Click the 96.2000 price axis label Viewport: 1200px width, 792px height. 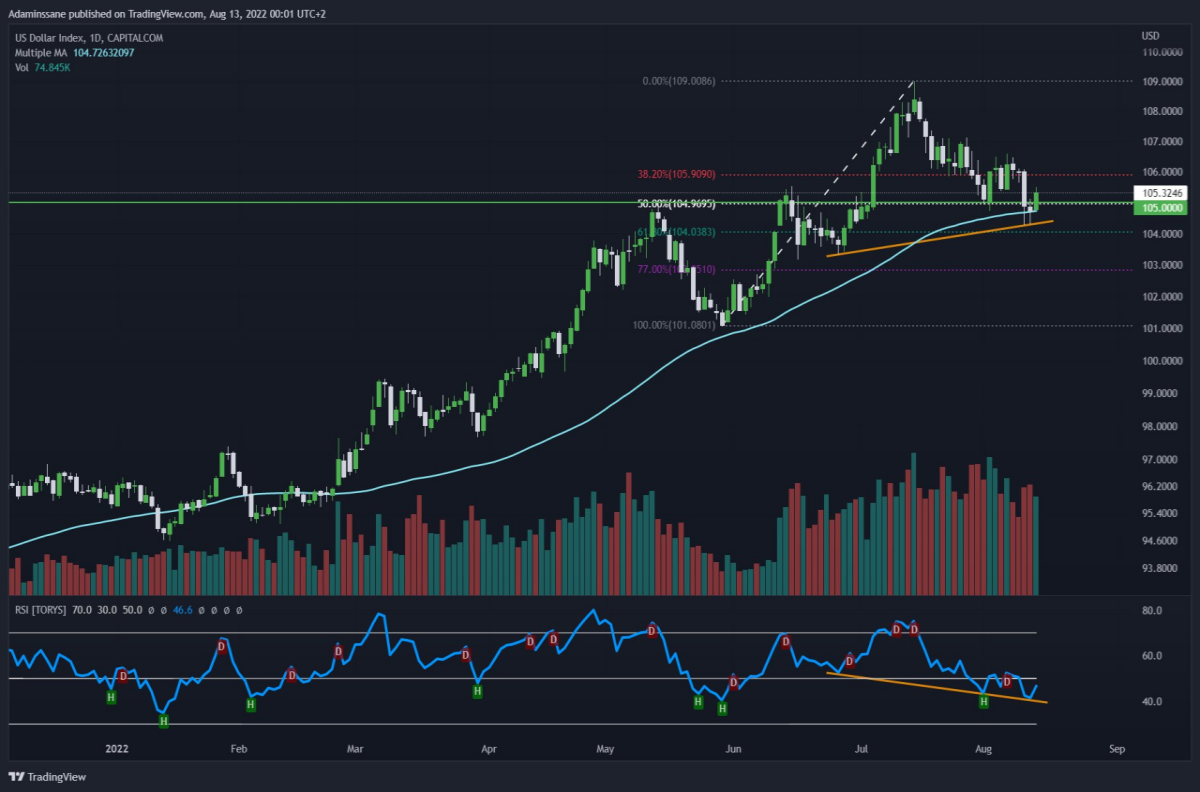coord(1160,487)
